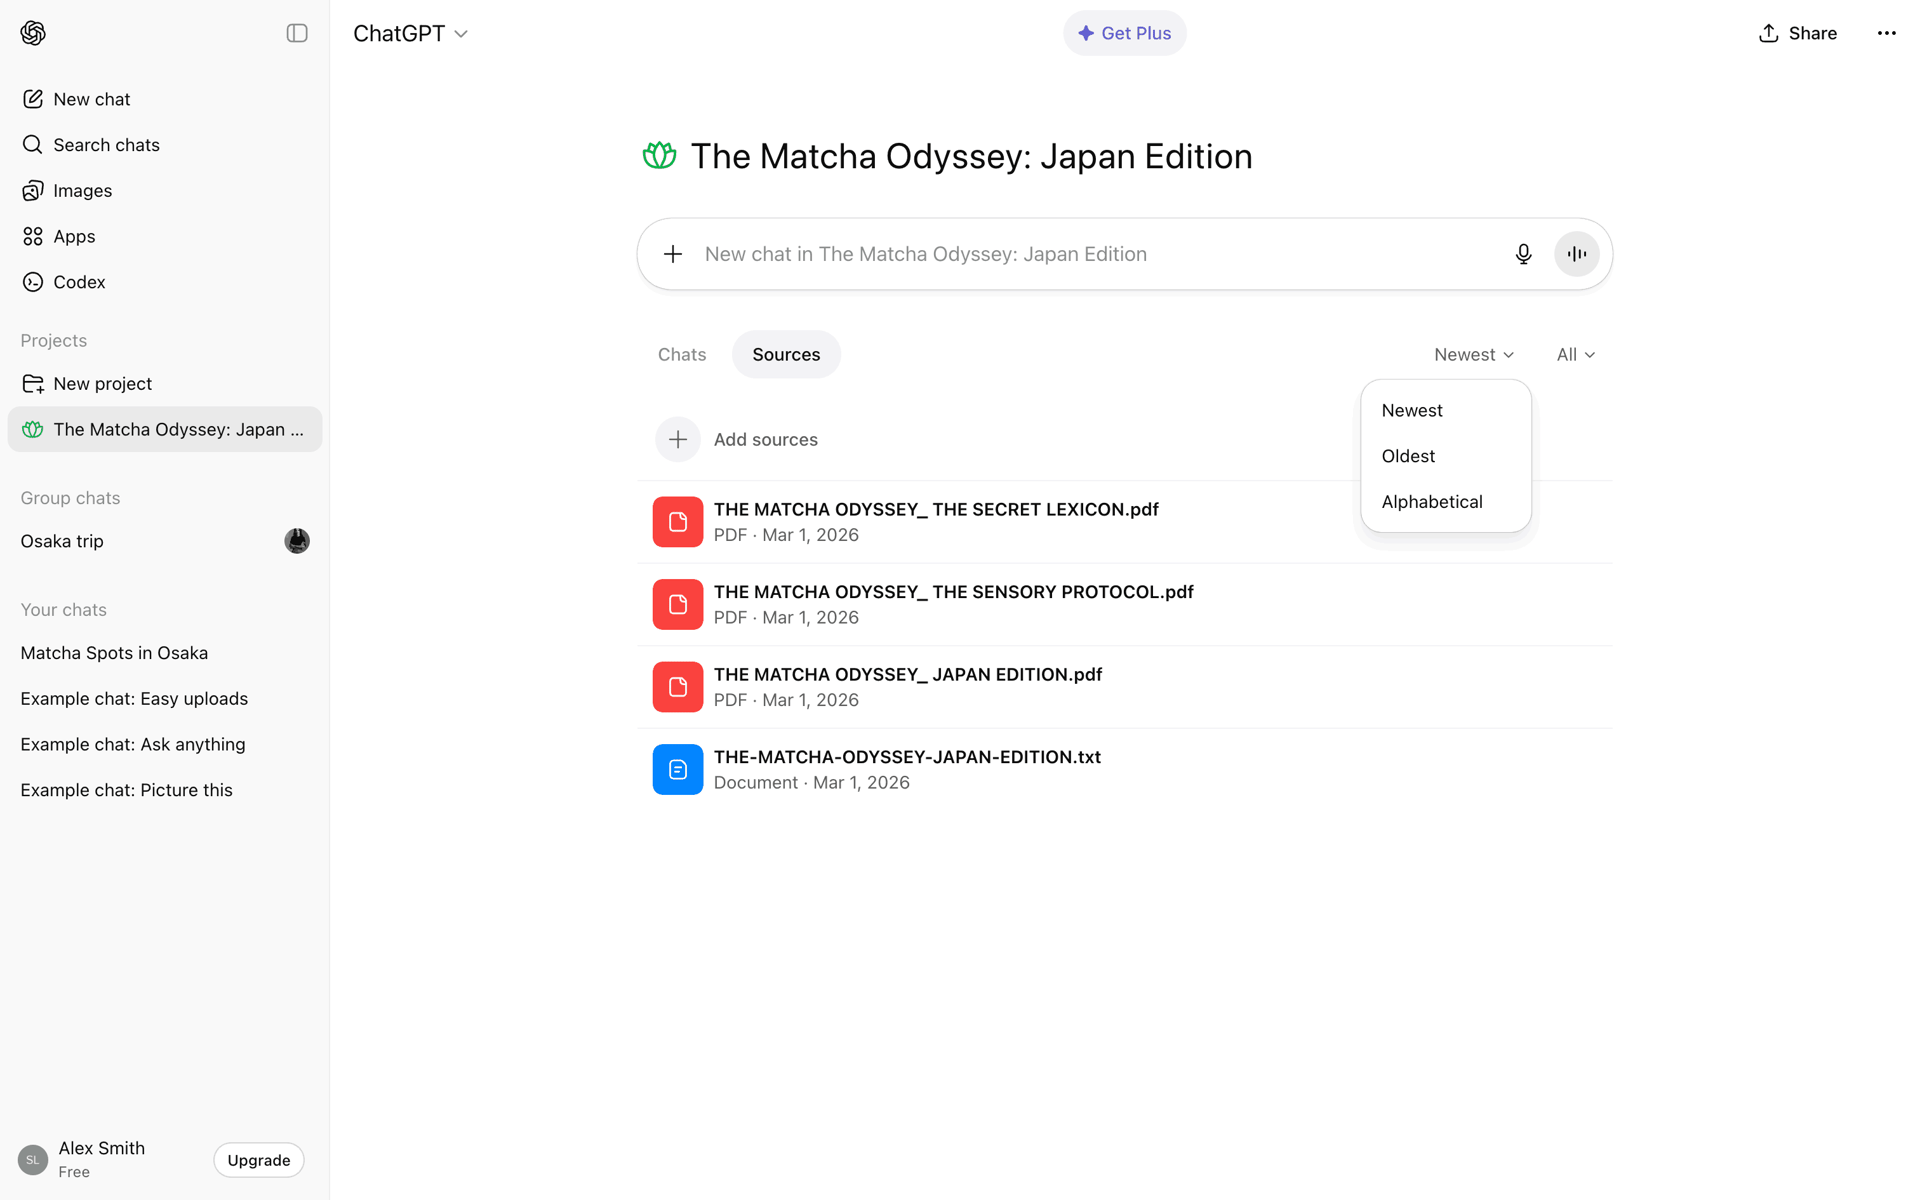The height and width of the screenshot is (1200, 1920).
Task: Open THE SECRET LEXICON.pdf file name
Action: (936, 509)
